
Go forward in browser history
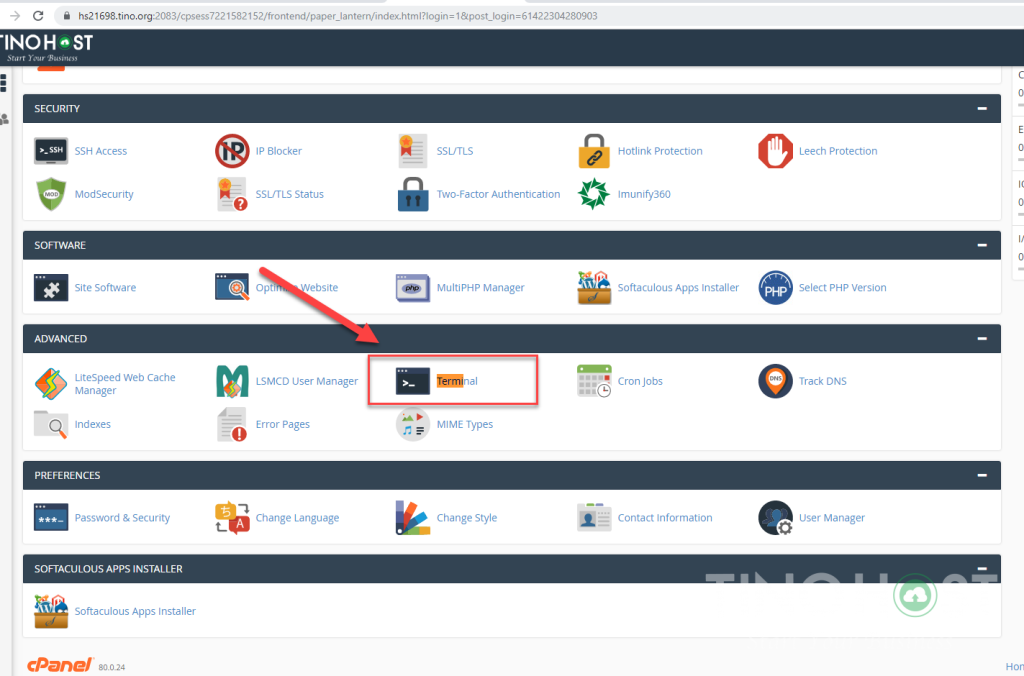coord(14,16)
